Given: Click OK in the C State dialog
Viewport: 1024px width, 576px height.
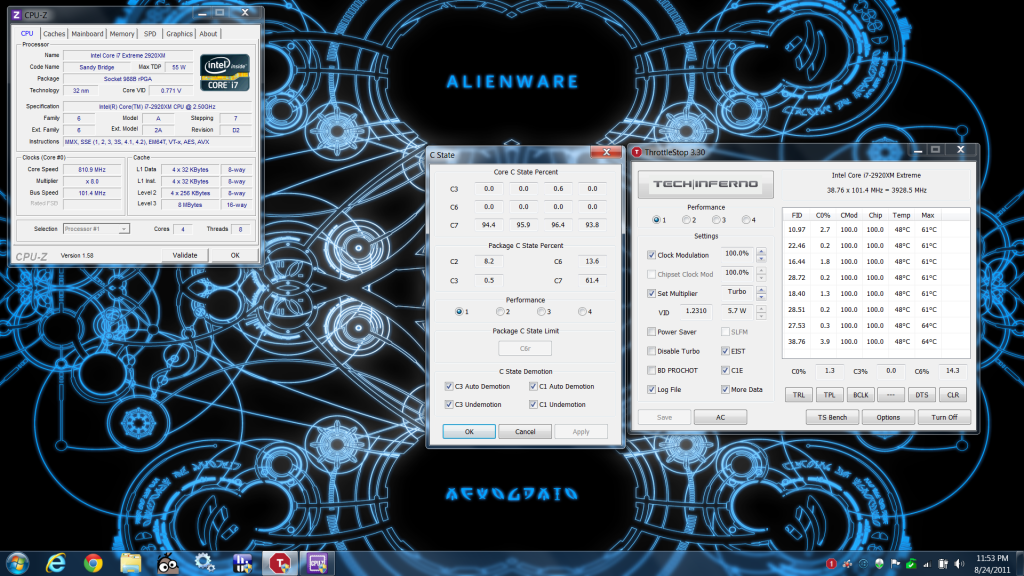Looking at the screenshot, I should pos(469,432).
